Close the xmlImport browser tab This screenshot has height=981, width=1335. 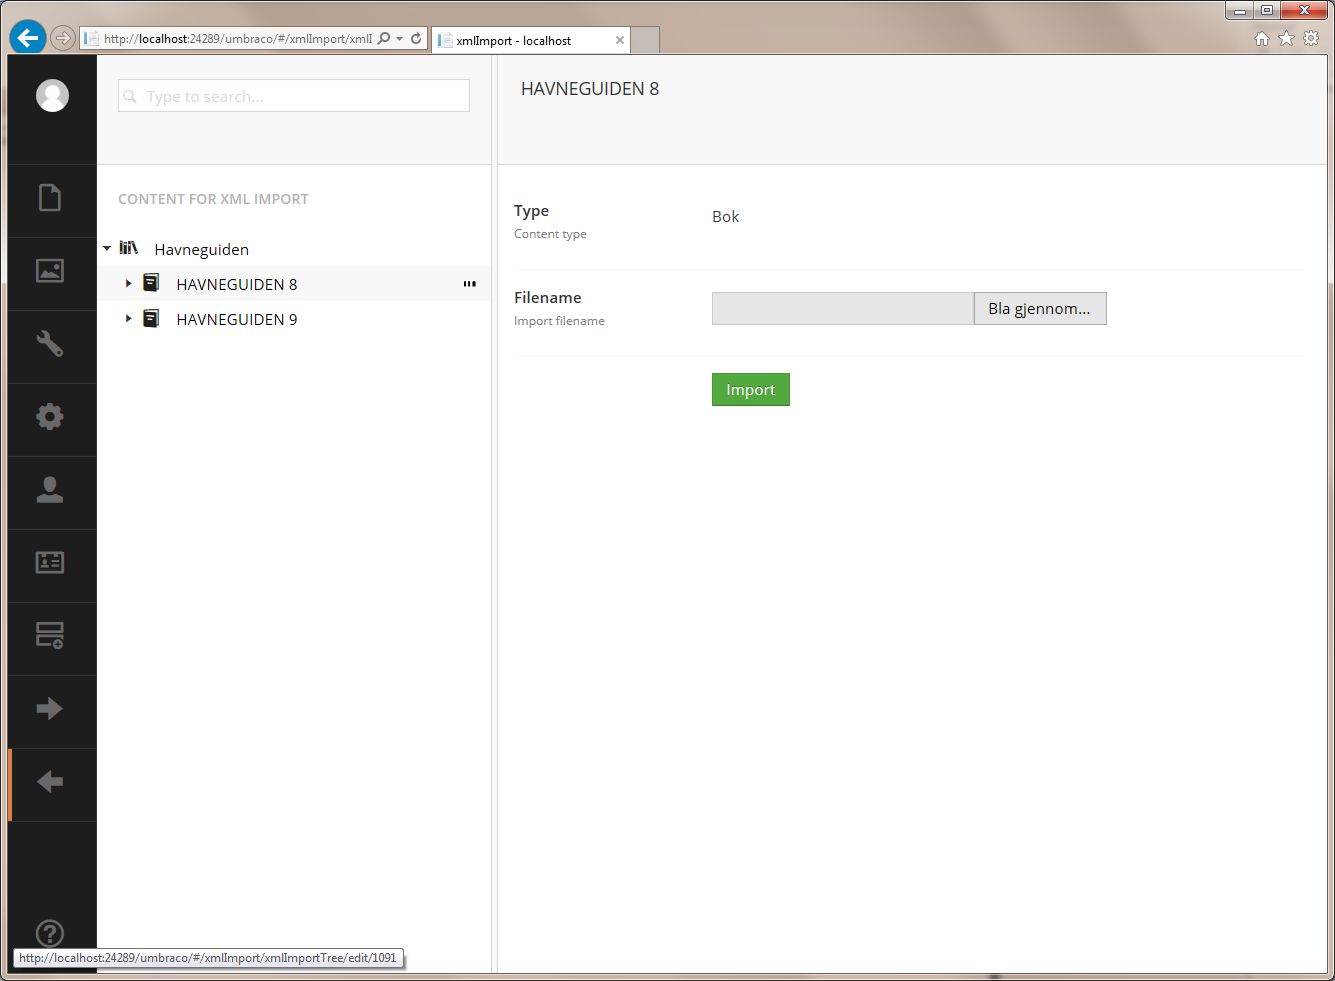coord(620,40)
